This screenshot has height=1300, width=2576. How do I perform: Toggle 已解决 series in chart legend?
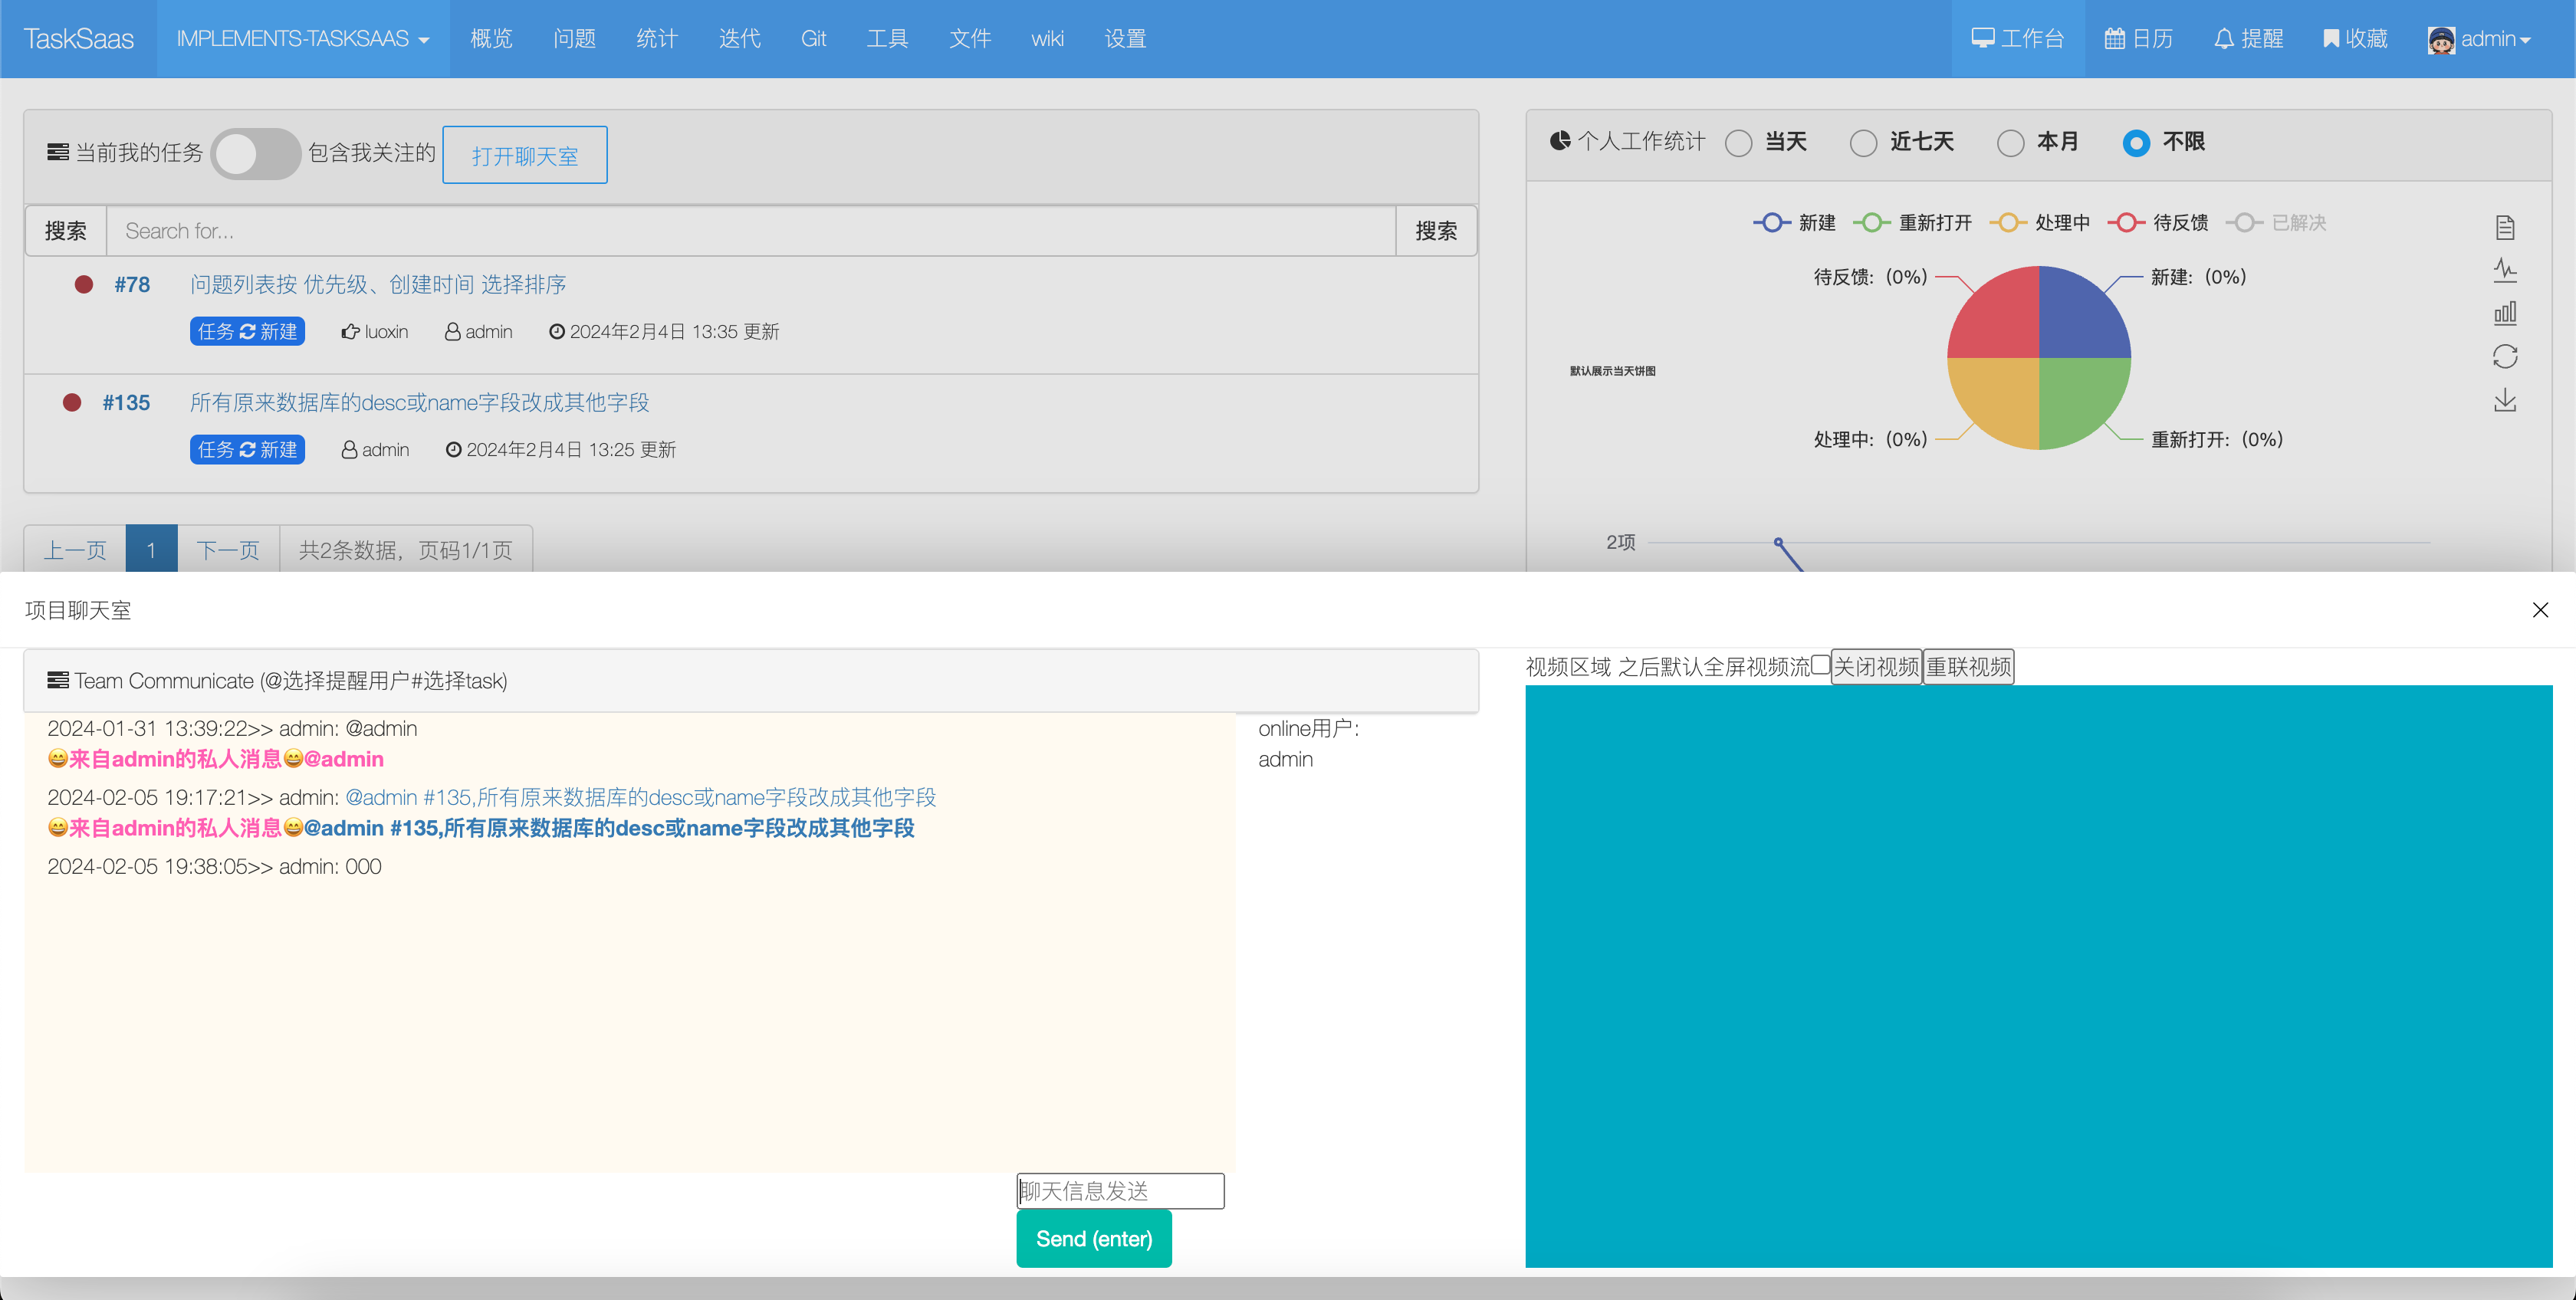click(x=2277, y=223)
